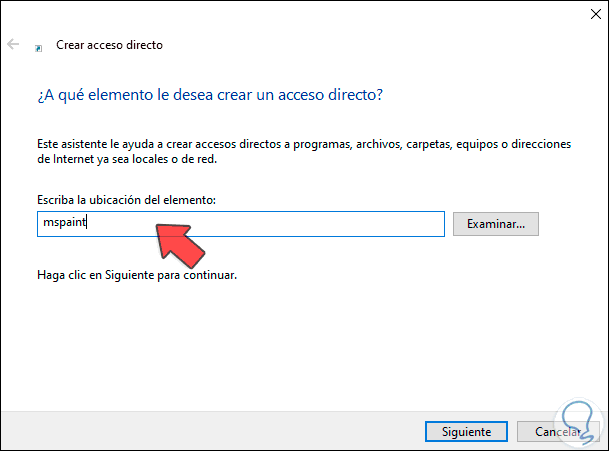Click the 'Crear acceso directo' window title

[x=108, y=45]
